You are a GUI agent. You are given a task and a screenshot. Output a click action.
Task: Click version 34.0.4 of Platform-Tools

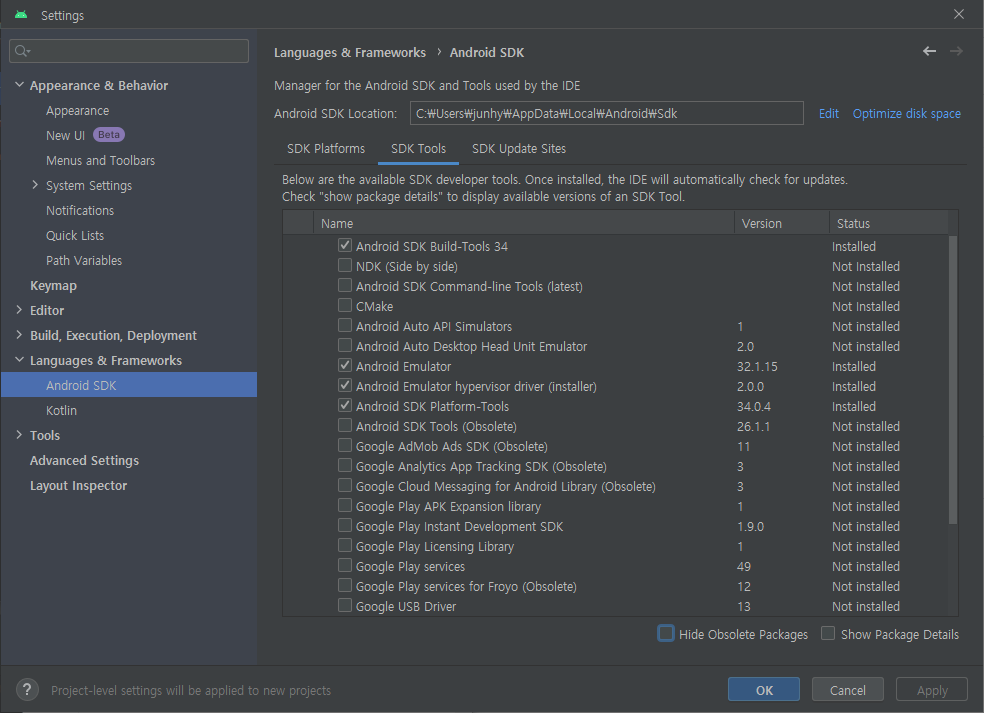[x=754, y=407]
